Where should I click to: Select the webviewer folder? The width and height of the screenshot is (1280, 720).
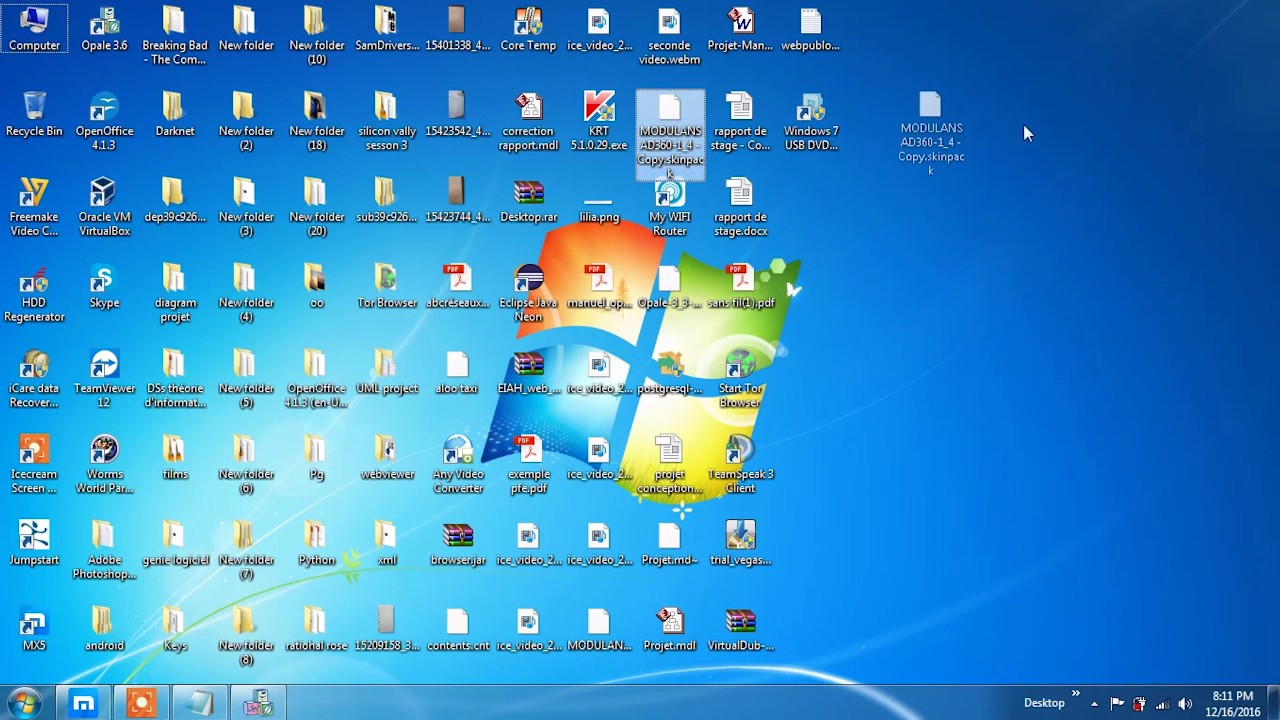(387, 458)
